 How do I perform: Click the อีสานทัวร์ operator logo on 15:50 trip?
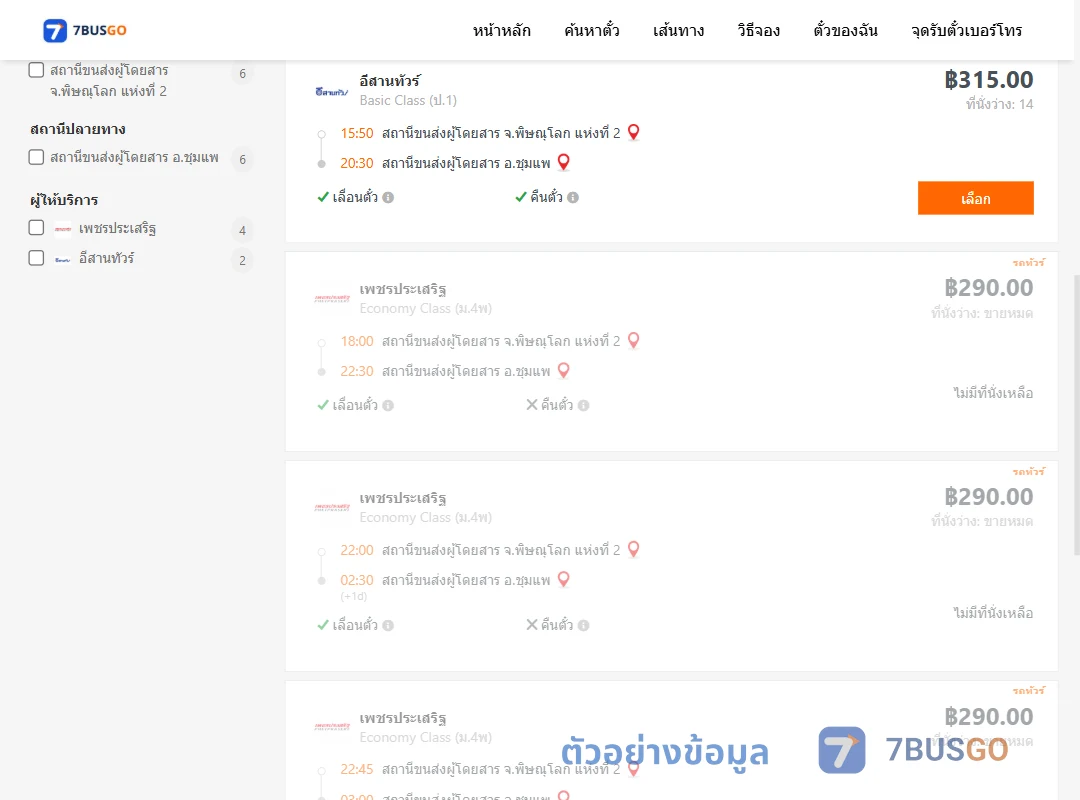[332, 92]
